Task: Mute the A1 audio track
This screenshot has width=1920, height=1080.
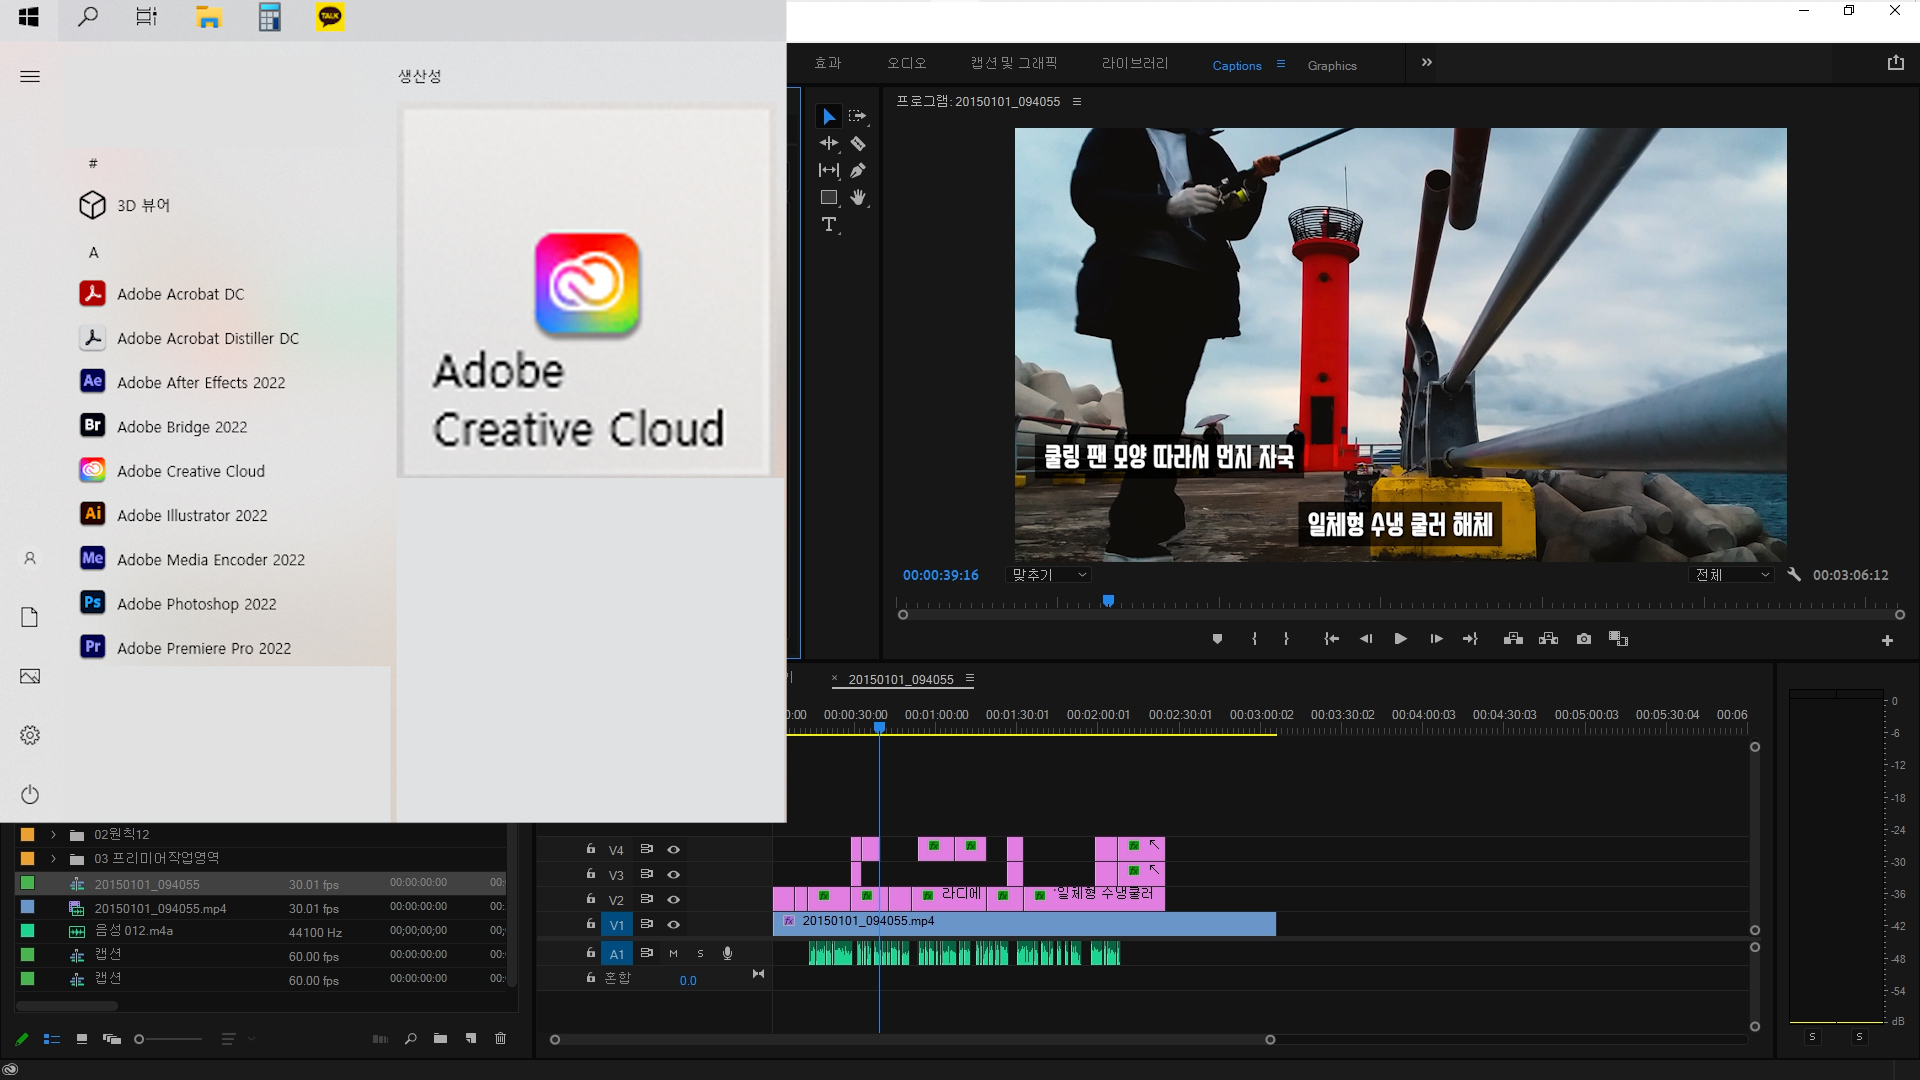Action: [673, 954]
